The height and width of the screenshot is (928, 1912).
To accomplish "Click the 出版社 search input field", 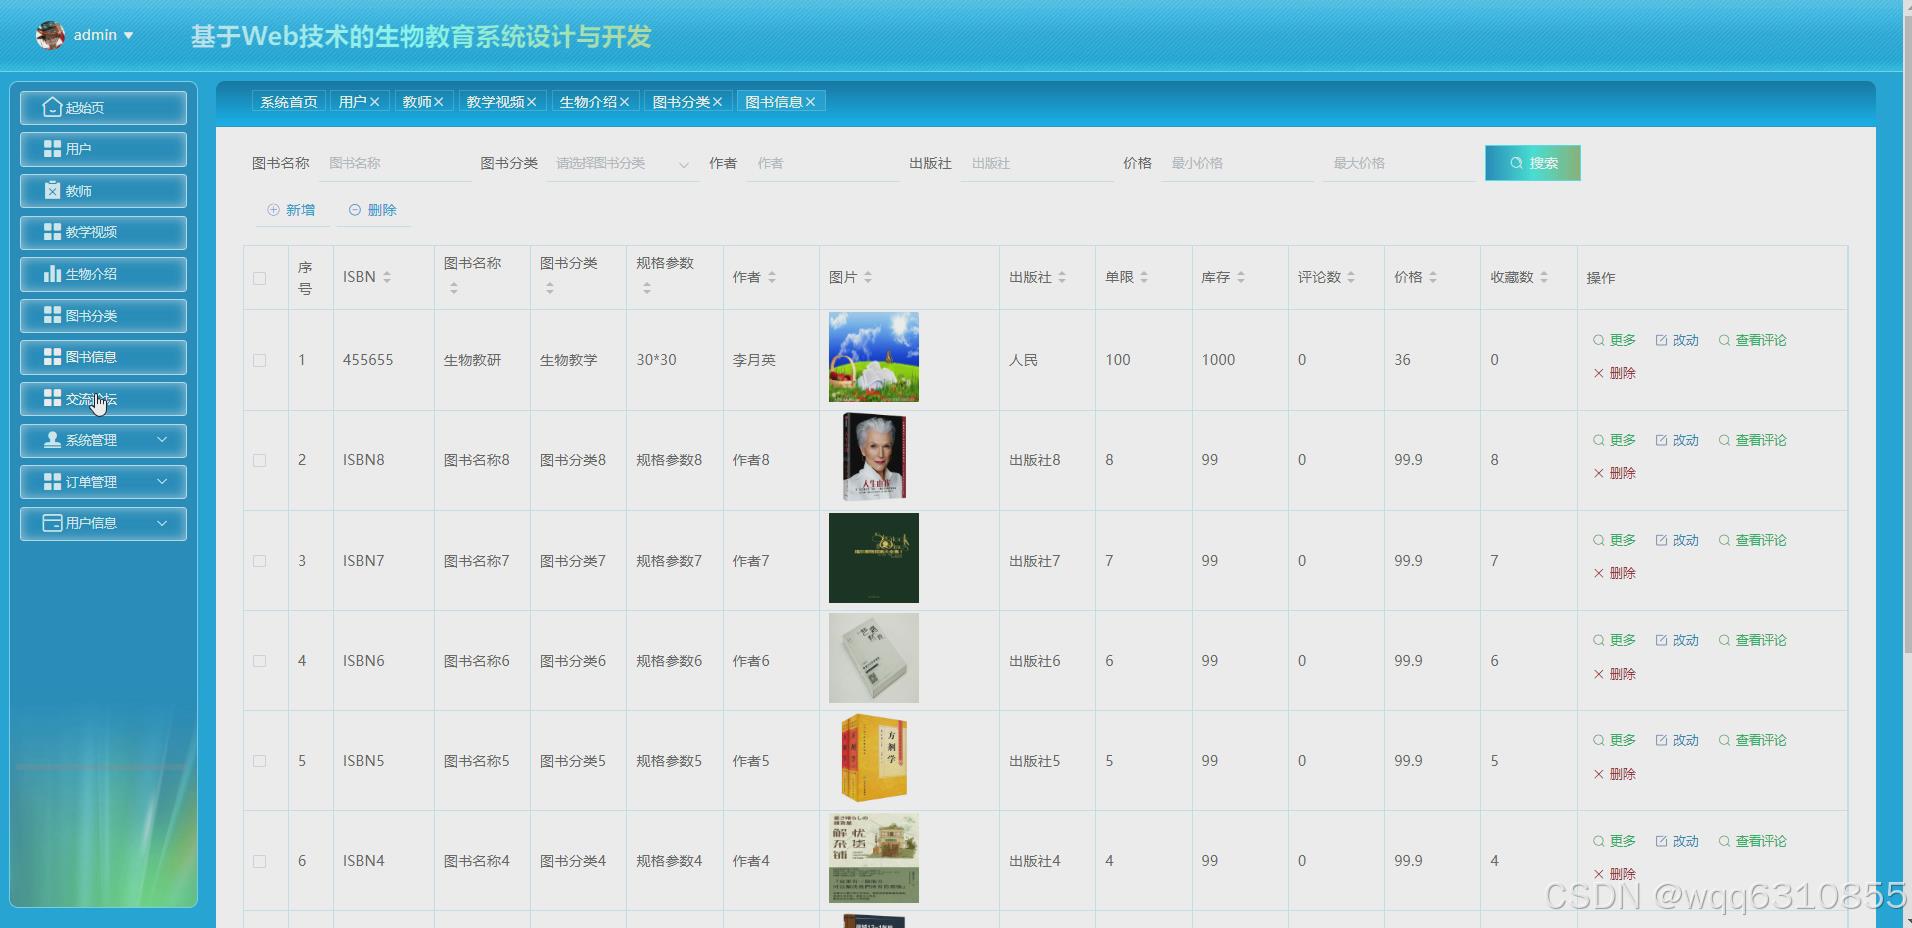I will pyautogui.click(x=1037, y=163).
